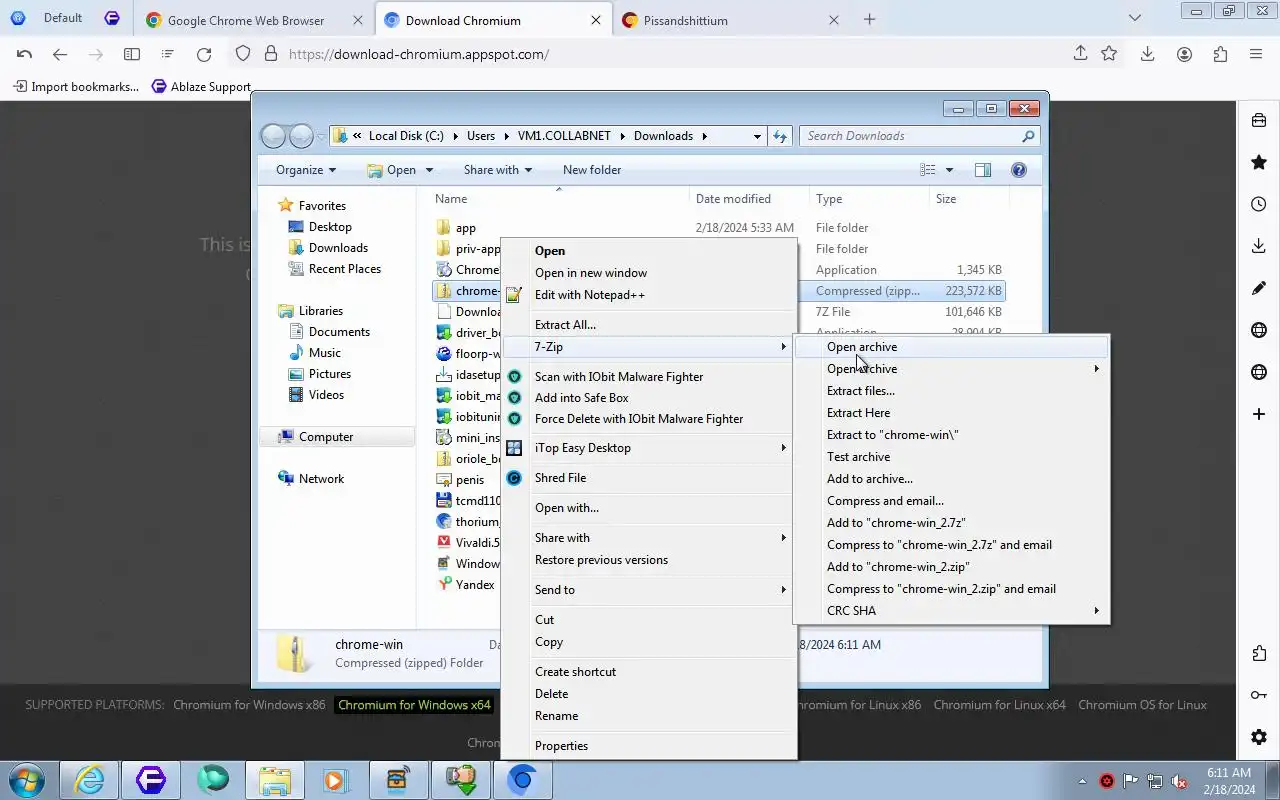Bookmark this page with the toolbar star
The height and width of the screenshot is (800, 1280).
(1109, 54)
